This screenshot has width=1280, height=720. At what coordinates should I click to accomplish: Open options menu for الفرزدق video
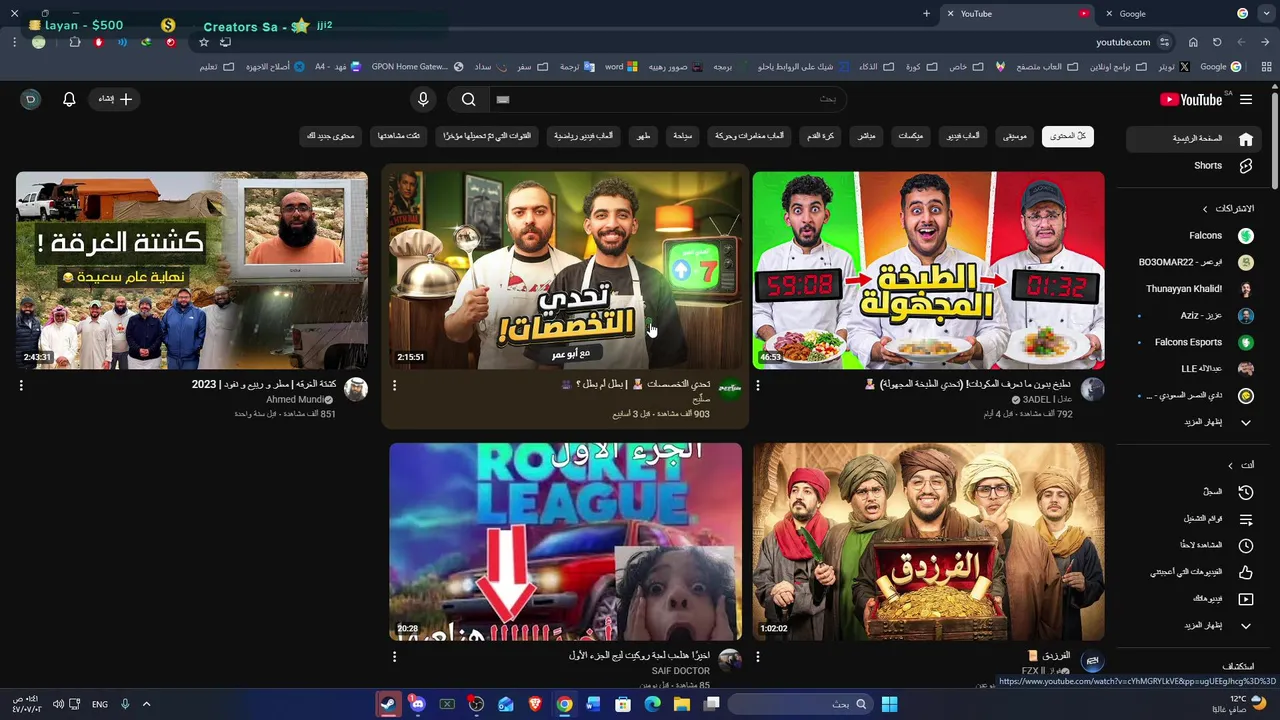coord(757,657)
